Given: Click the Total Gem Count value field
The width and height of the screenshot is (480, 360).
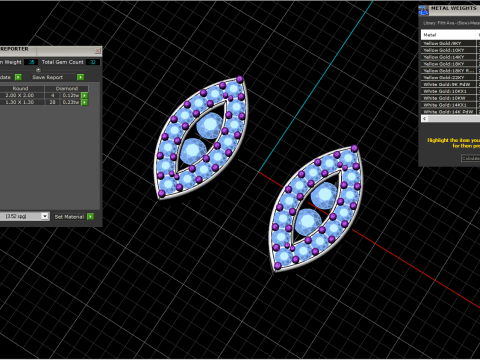Looking at the screenshot, I should (x=93, y=62).
